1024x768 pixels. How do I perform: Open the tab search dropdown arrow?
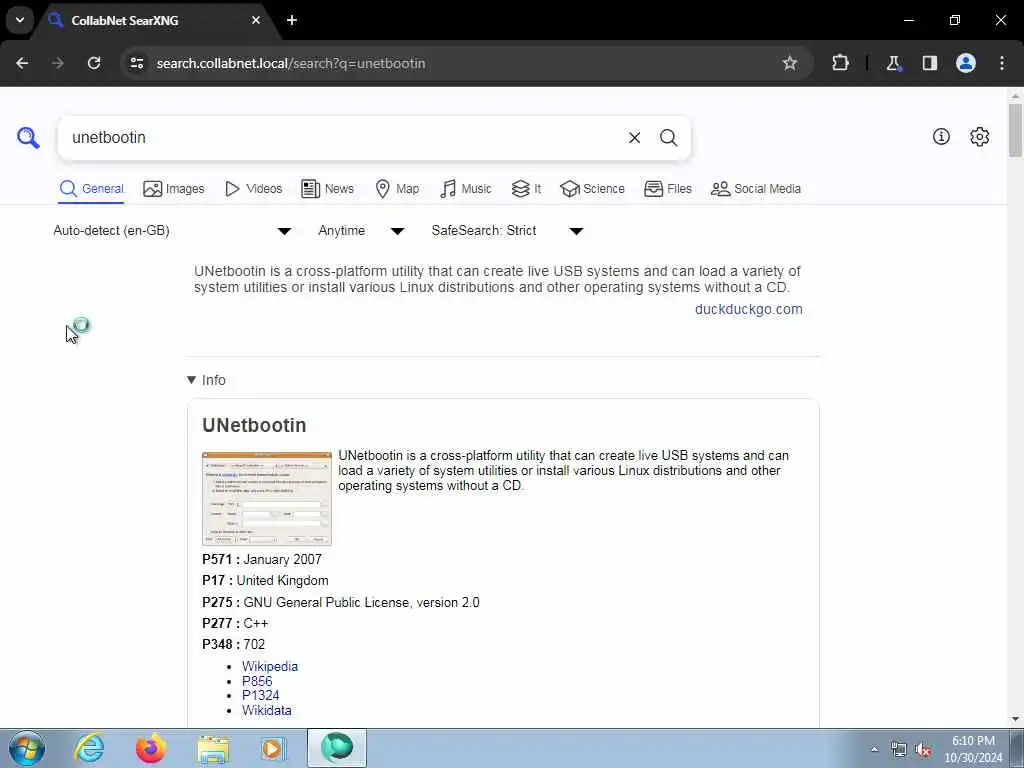pos(20,20)
